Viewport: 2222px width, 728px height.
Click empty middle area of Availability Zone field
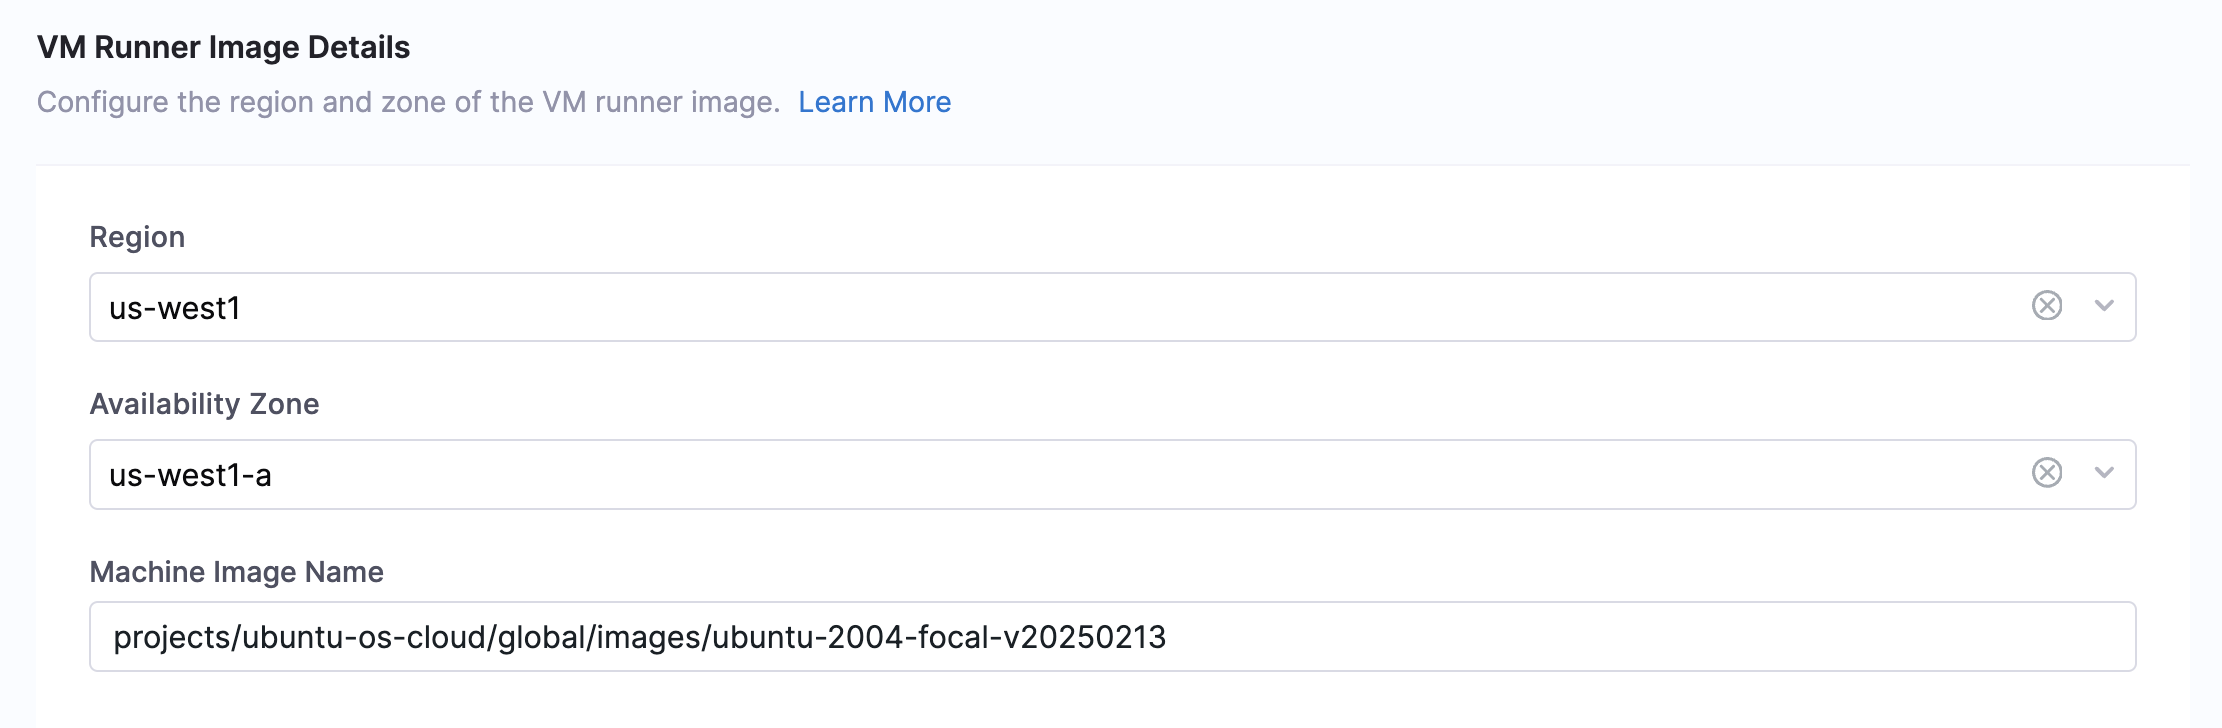(x=1100, y=474)
